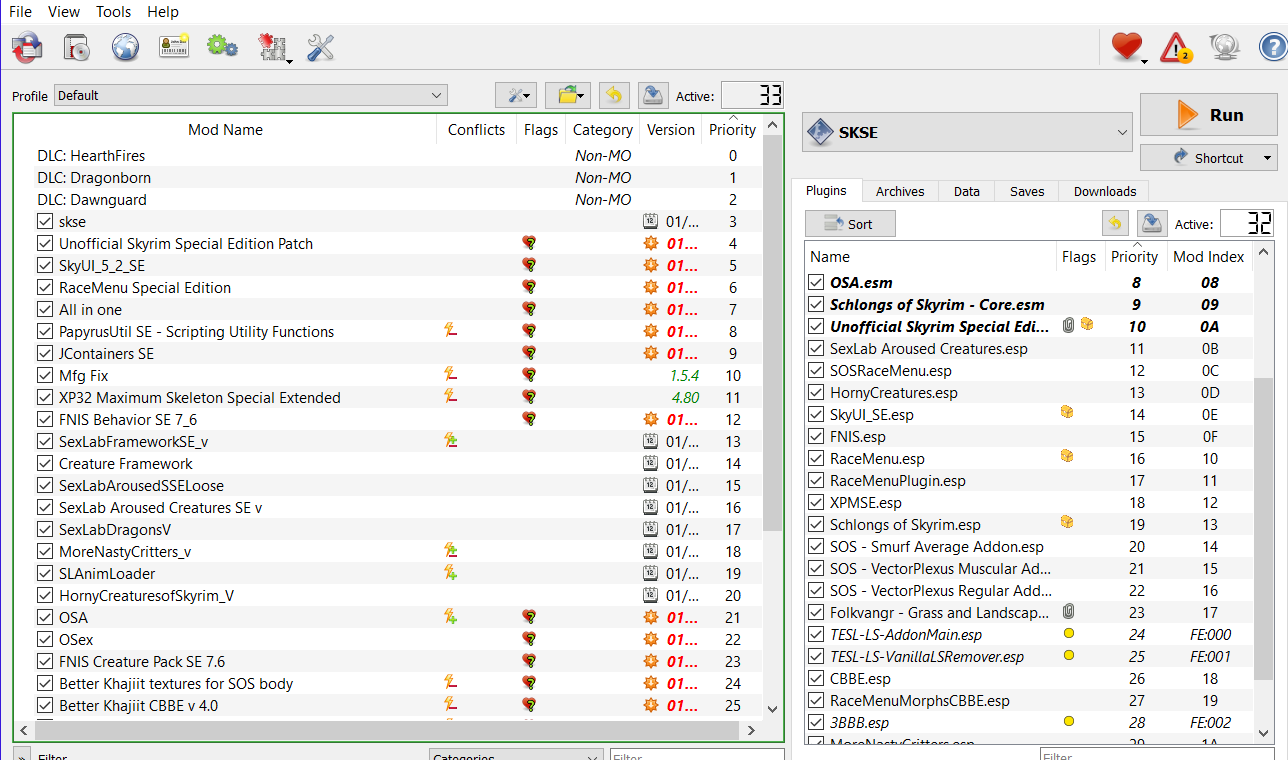This screenshot has height=760, width=1288.
Task: Click the plugin list restore backup arrow icon
Action: tap(1116, 223)
